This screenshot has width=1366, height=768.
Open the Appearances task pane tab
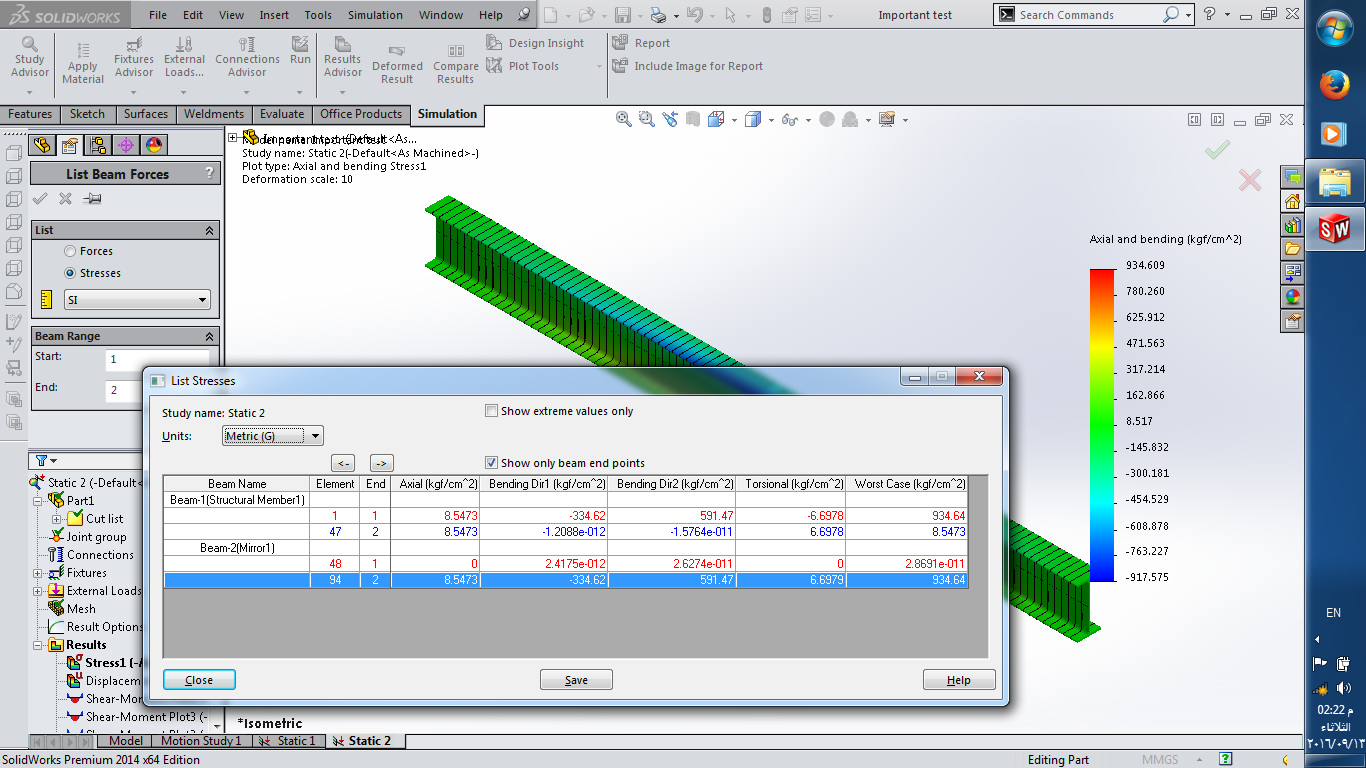(1293, 297)
